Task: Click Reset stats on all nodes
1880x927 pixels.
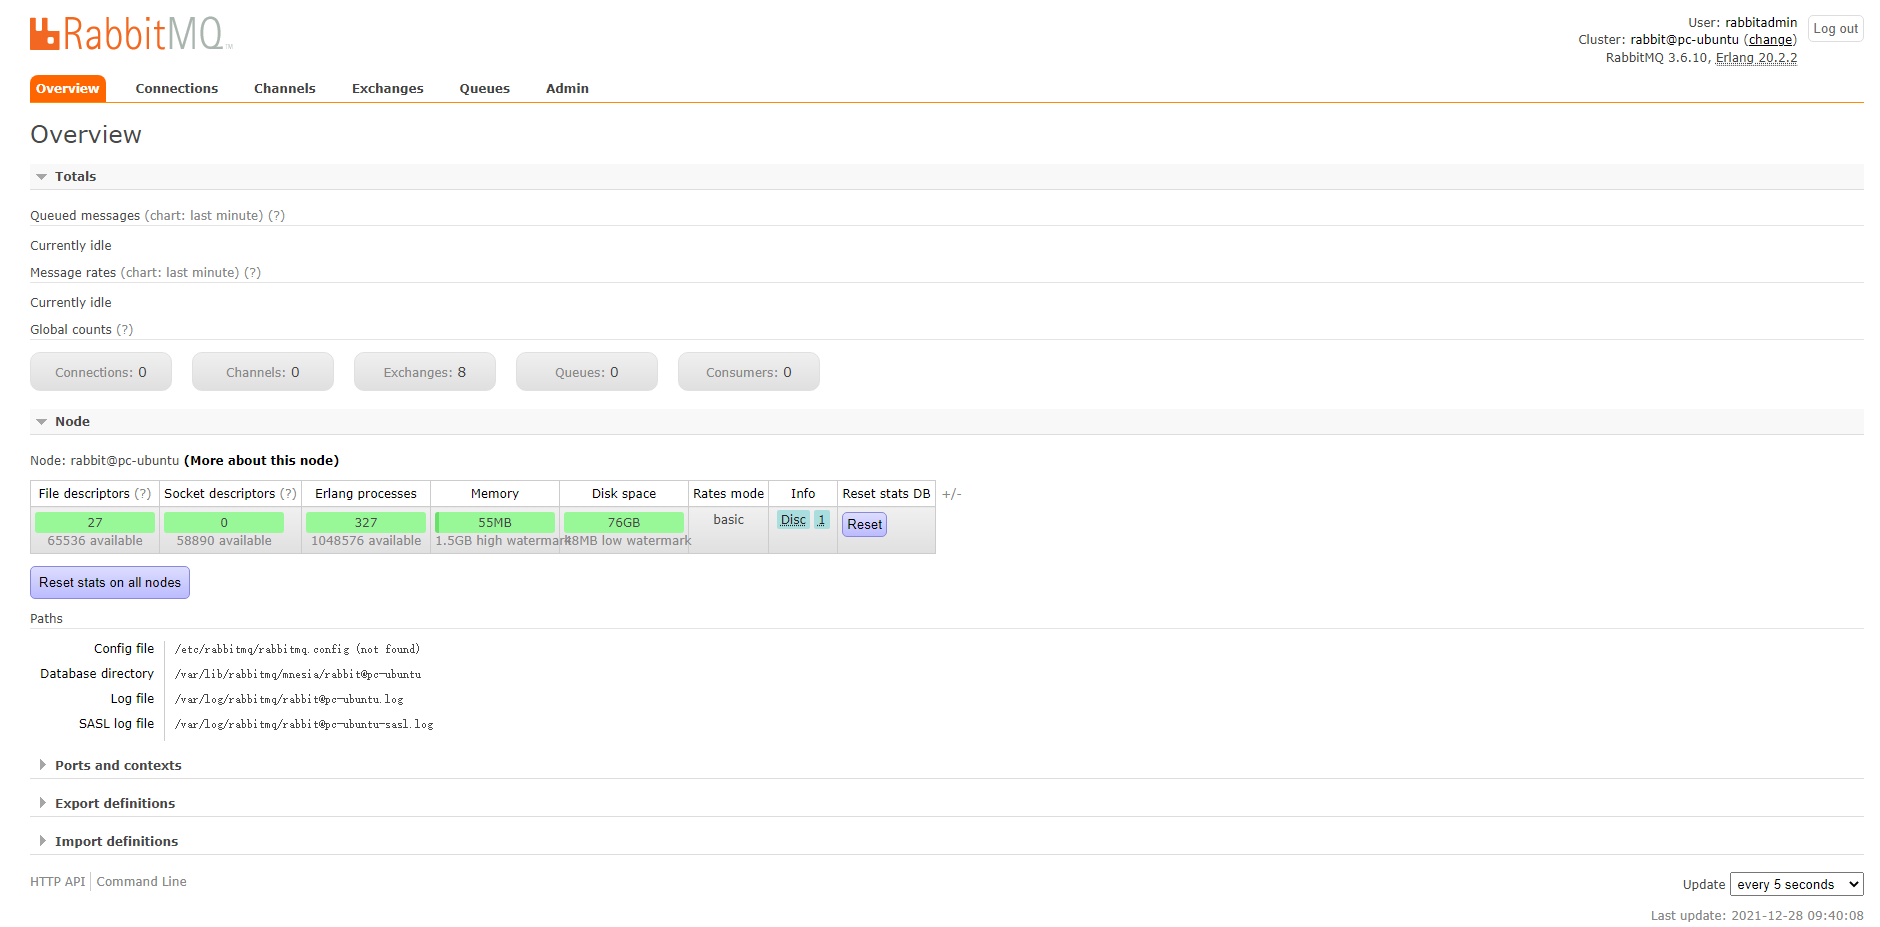Action: click(110, 582)
